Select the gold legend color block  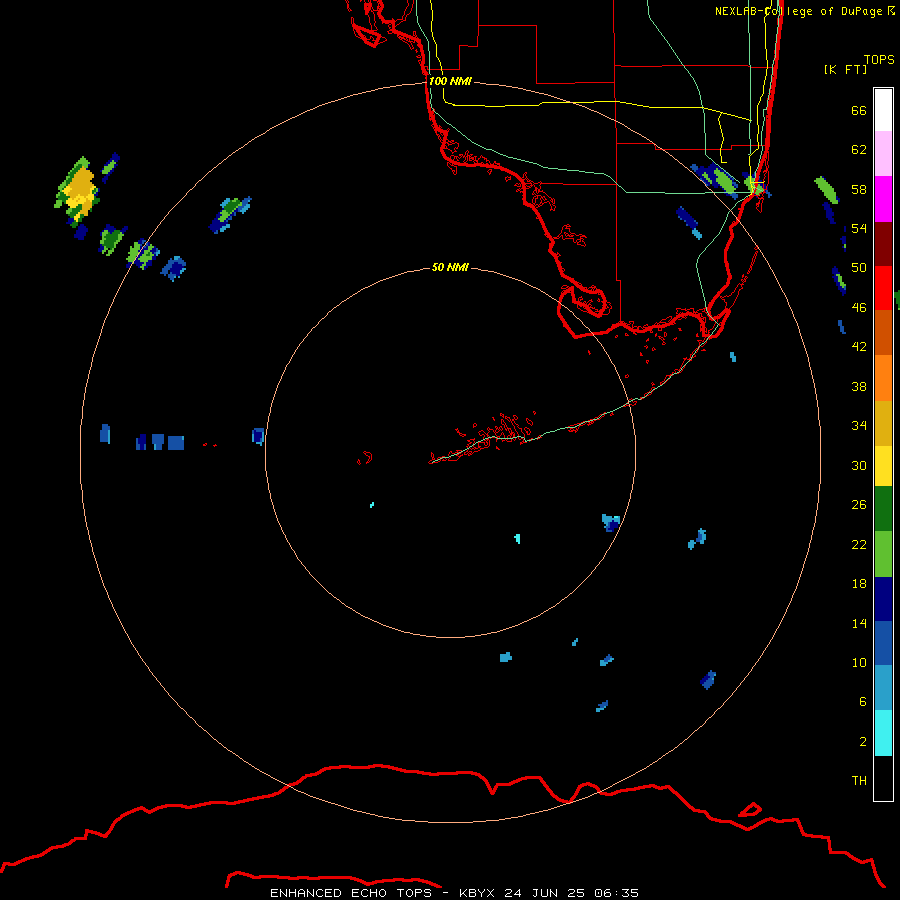tap(883, 423)
